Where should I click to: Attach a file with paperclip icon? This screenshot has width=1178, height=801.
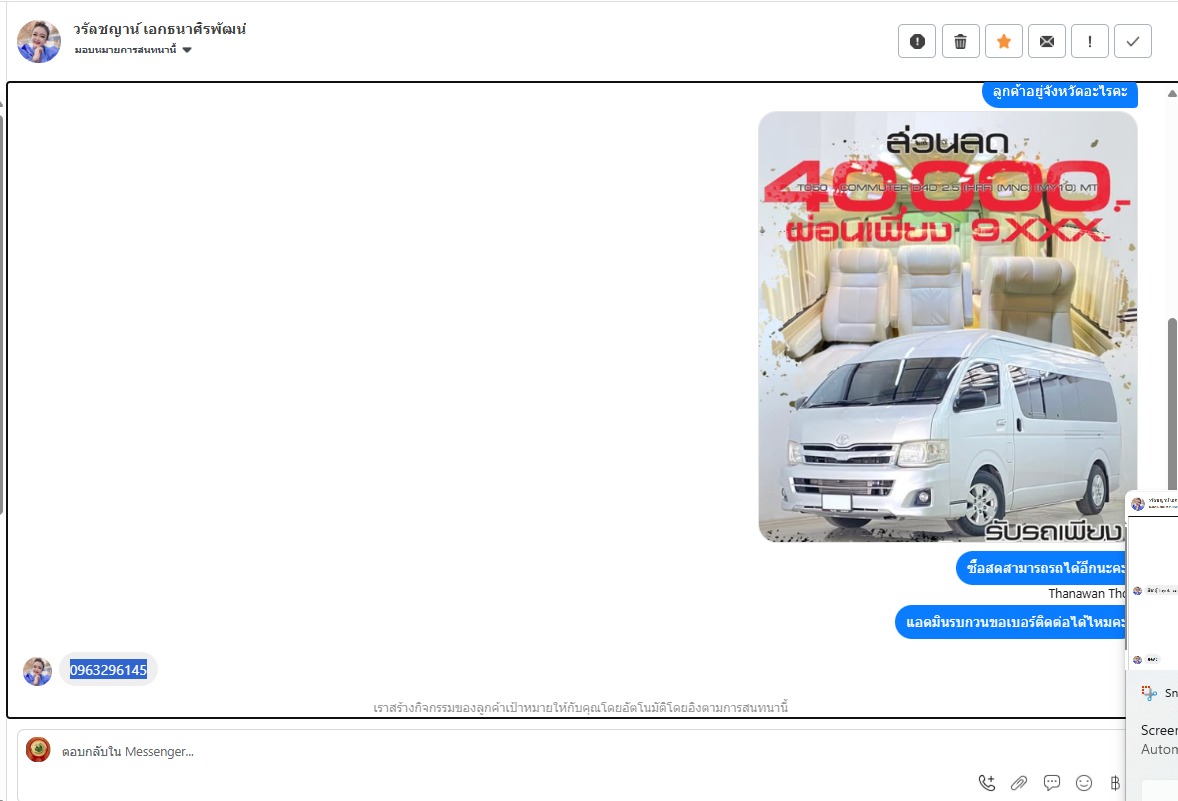[x=1019, y=783]
